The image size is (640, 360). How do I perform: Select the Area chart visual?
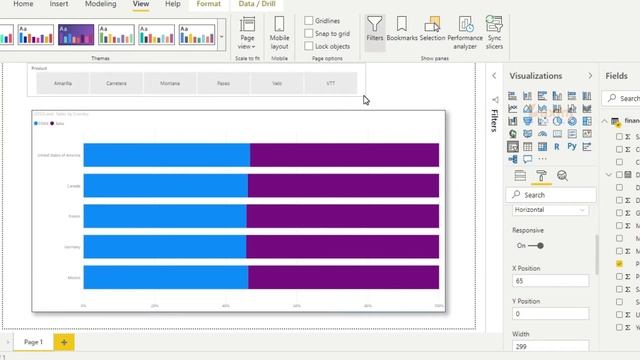(x=527, y=109)
